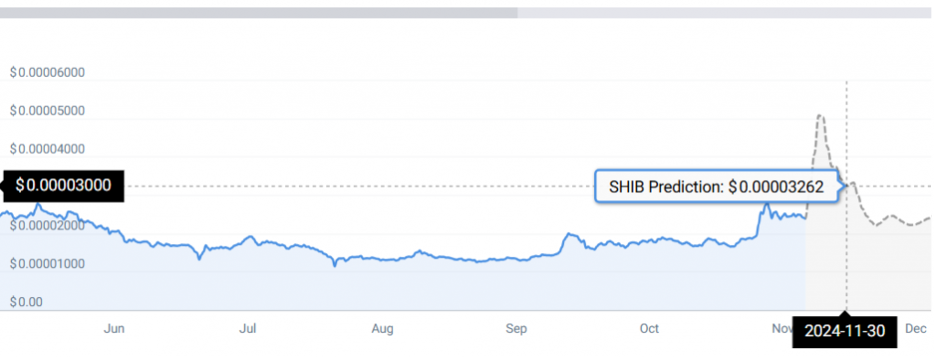
Task: Click the $0.00 baseline label
Action: (26, 302)
